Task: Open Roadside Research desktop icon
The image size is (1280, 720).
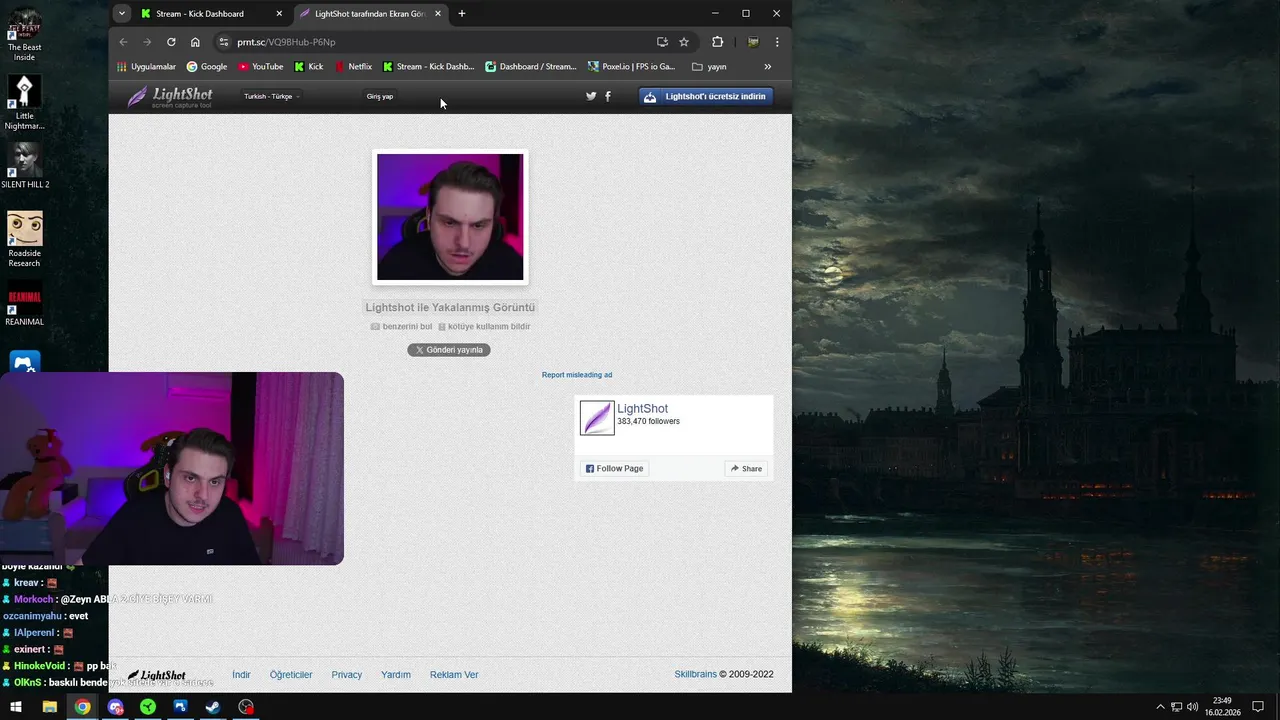Action: [x=25, y=239]
